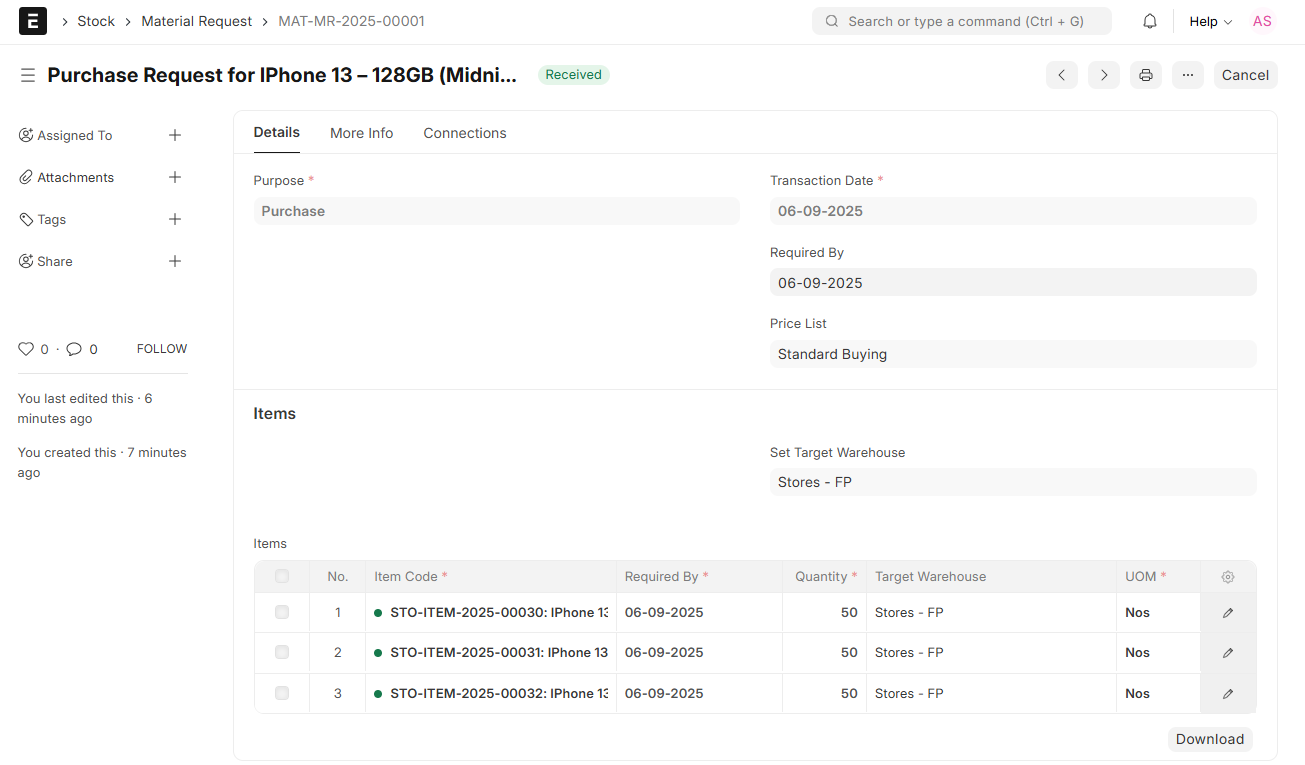Add assignee with Assigned To plus
The width and height of the screenshot is (1305, 765).
[x=175, y=135]
